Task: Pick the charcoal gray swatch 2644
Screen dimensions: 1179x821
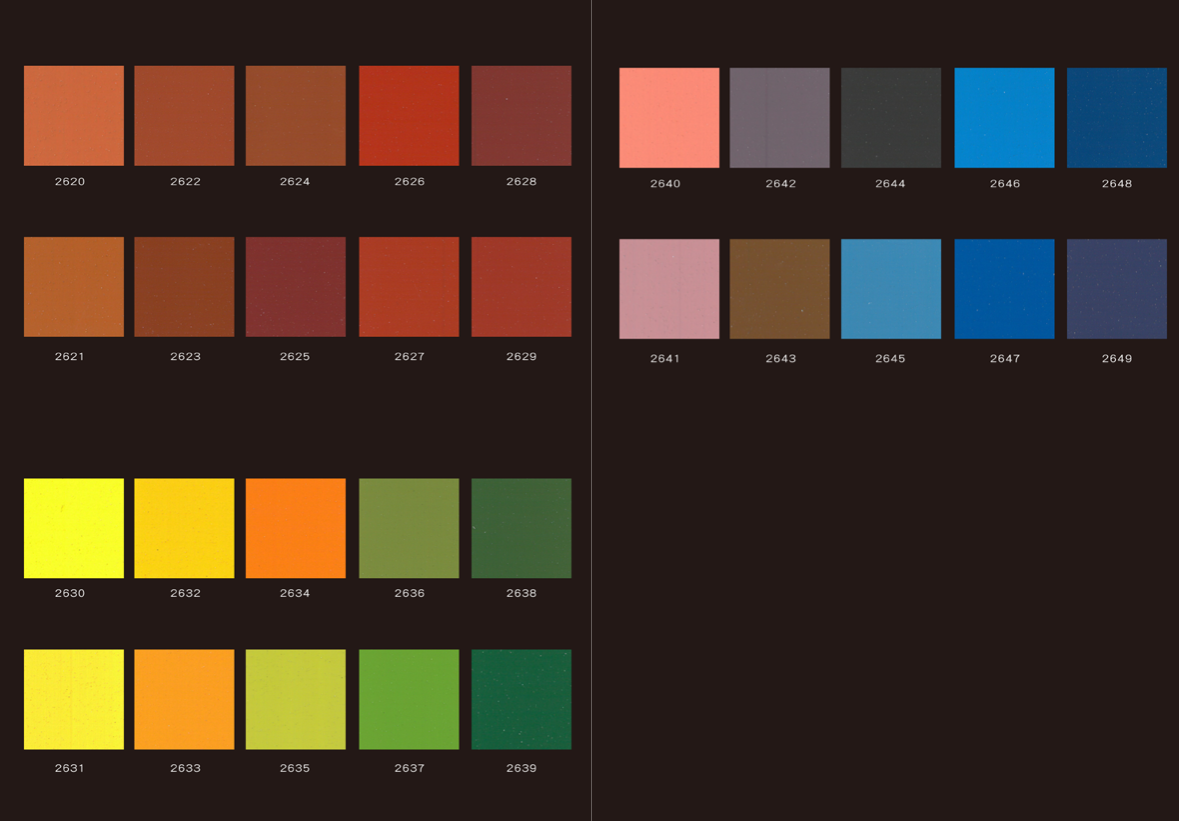Action: pos(891,118)
